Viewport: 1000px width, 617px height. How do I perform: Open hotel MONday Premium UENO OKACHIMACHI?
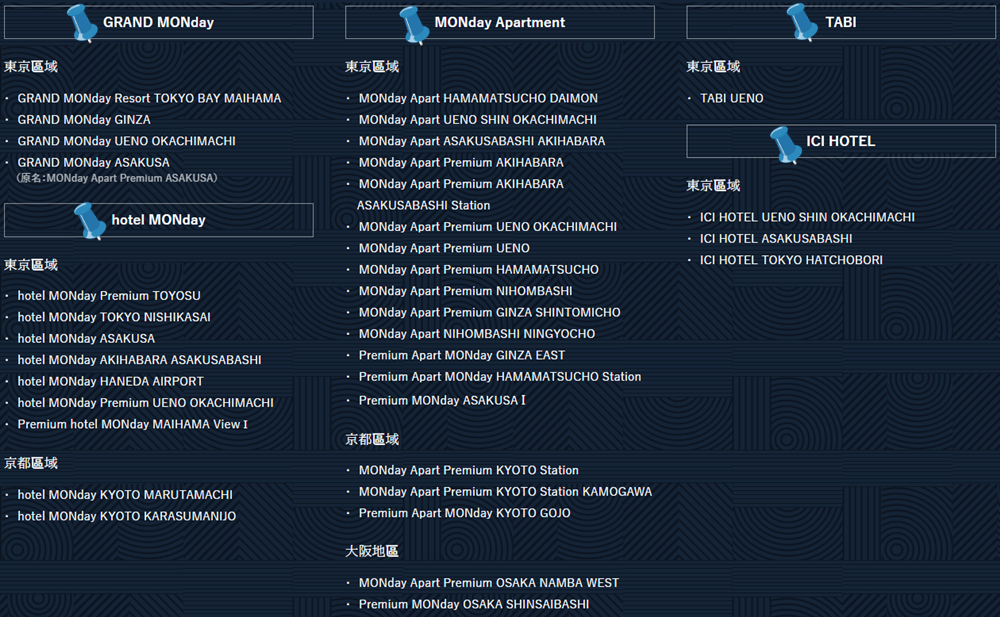click(145, 403)
